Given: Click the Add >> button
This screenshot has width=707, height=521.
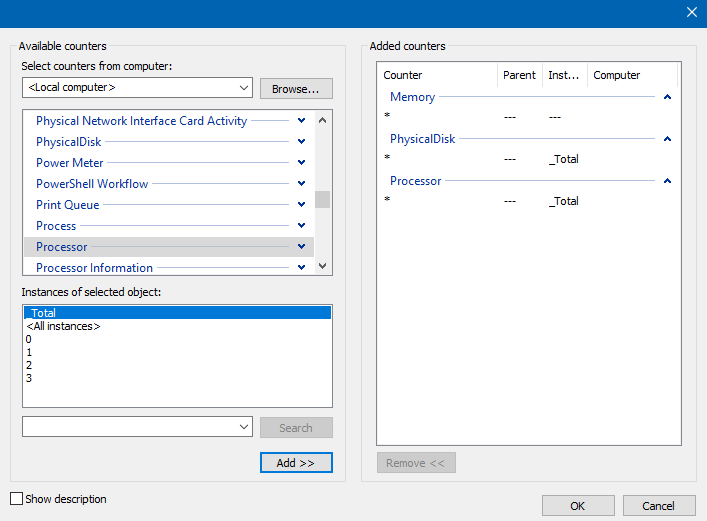Looking at the screenshot, I should pos(296,463).
